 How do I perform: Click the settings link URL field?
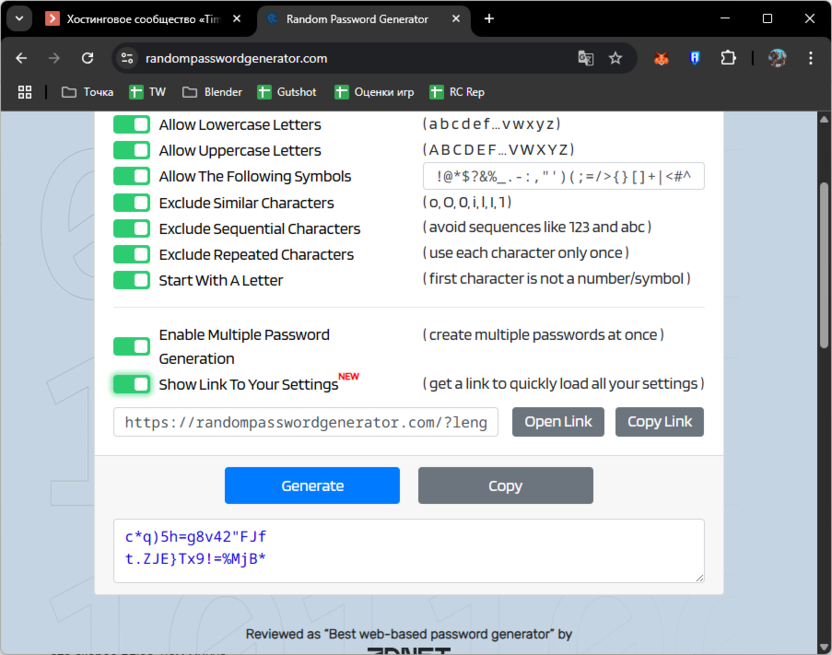coord(306,422)
